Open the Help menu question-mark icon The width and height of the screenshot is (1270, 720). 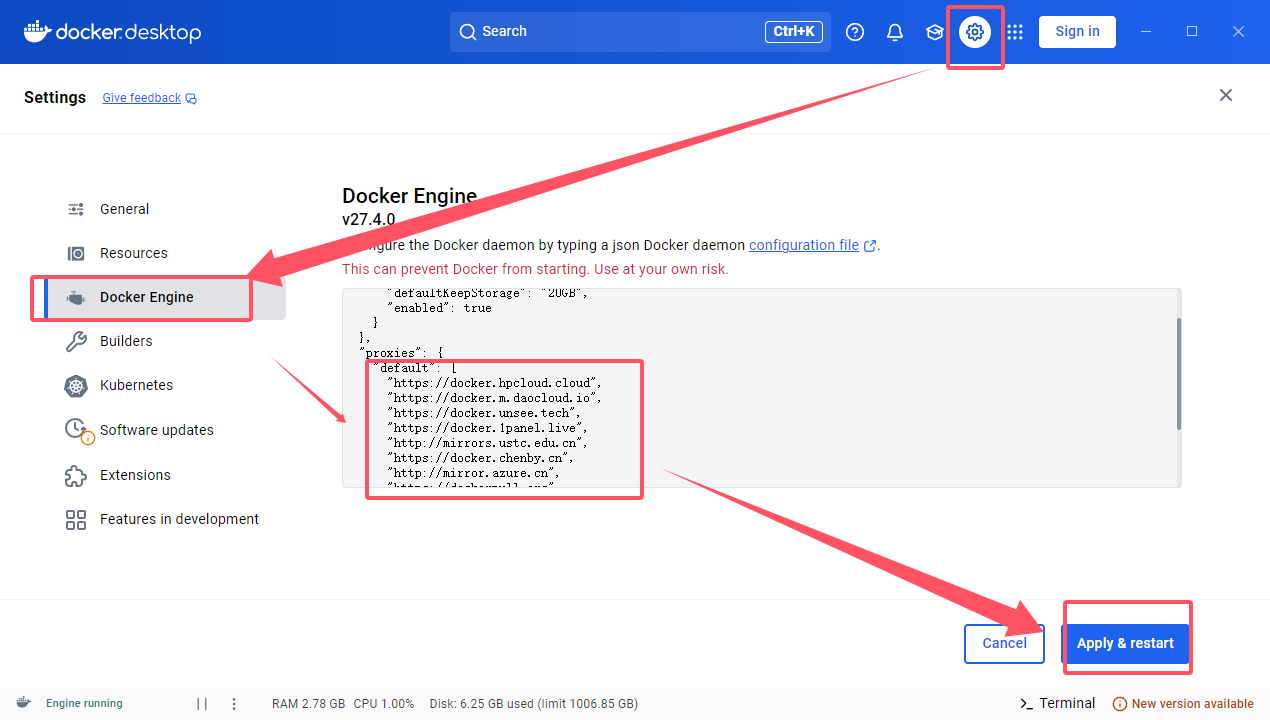click(855, 32)
